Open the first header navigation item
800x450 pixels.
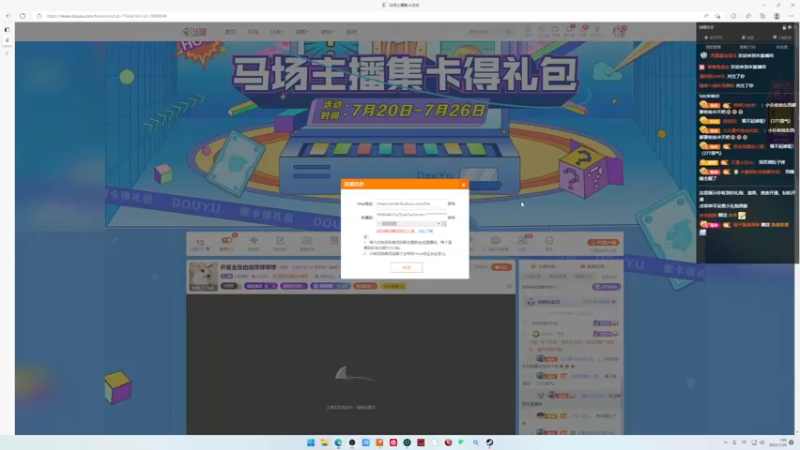coord(231,32)
